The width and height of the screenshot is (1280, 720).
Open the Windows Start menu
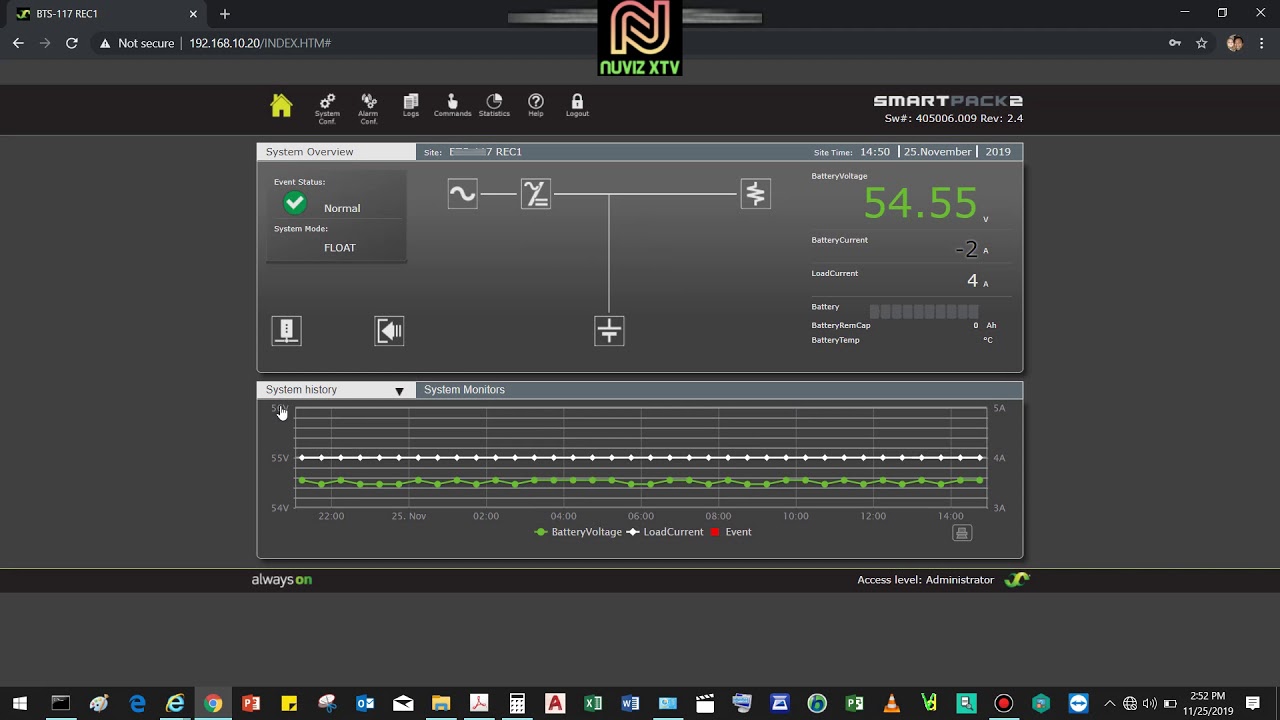point(20,704)
